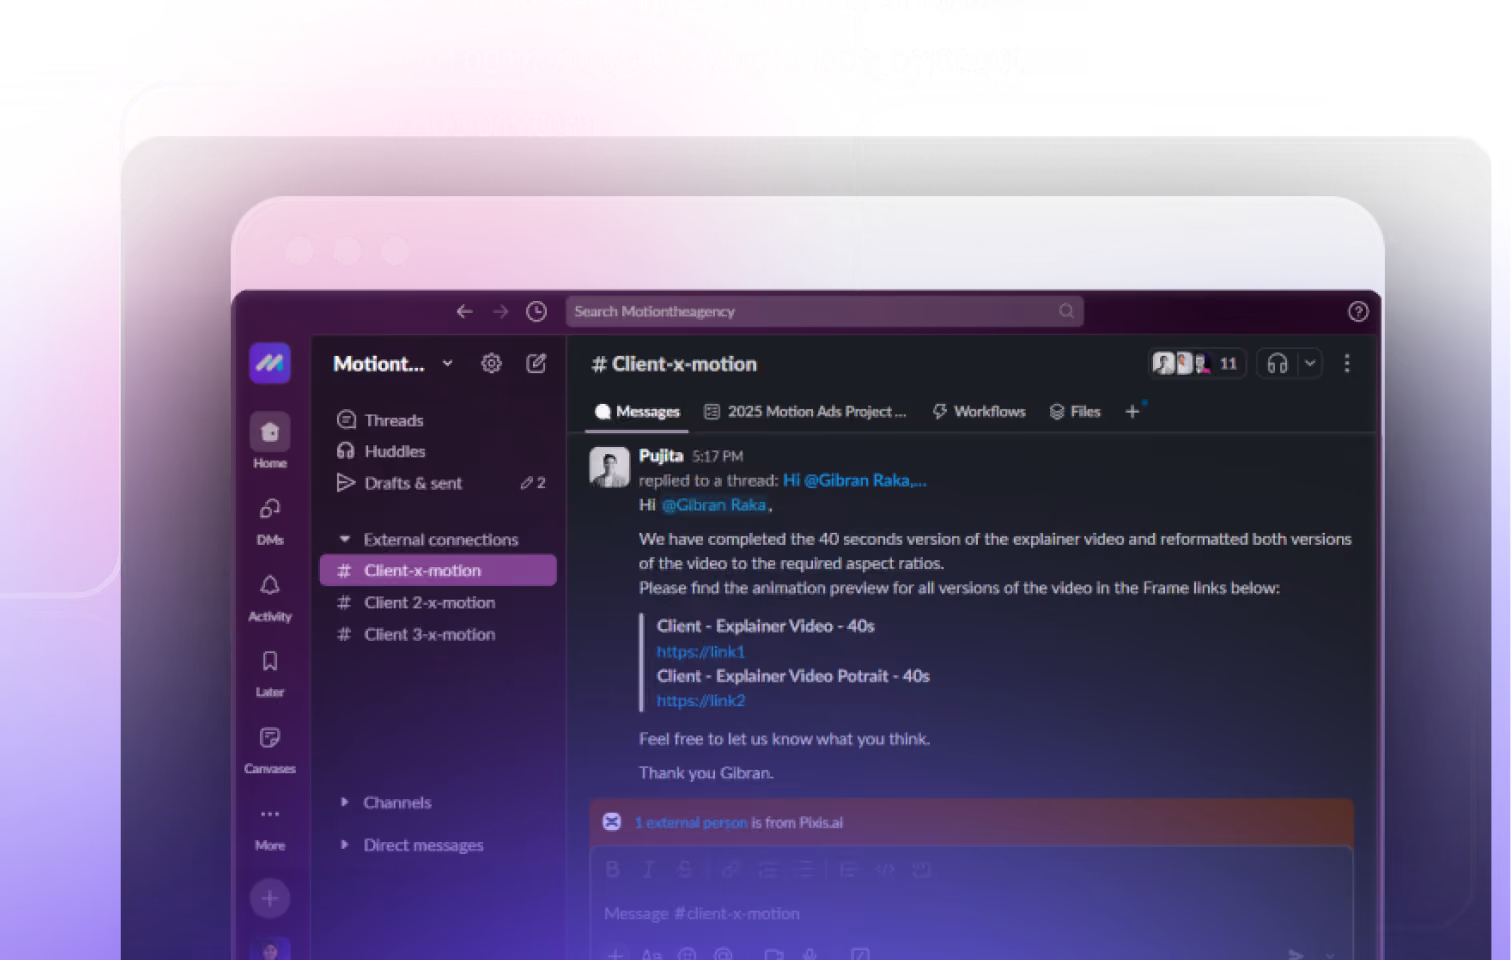Open huddle options chevron dropdown
Viewport: 1511px width, 960px height.
[x=1309, y=364]
